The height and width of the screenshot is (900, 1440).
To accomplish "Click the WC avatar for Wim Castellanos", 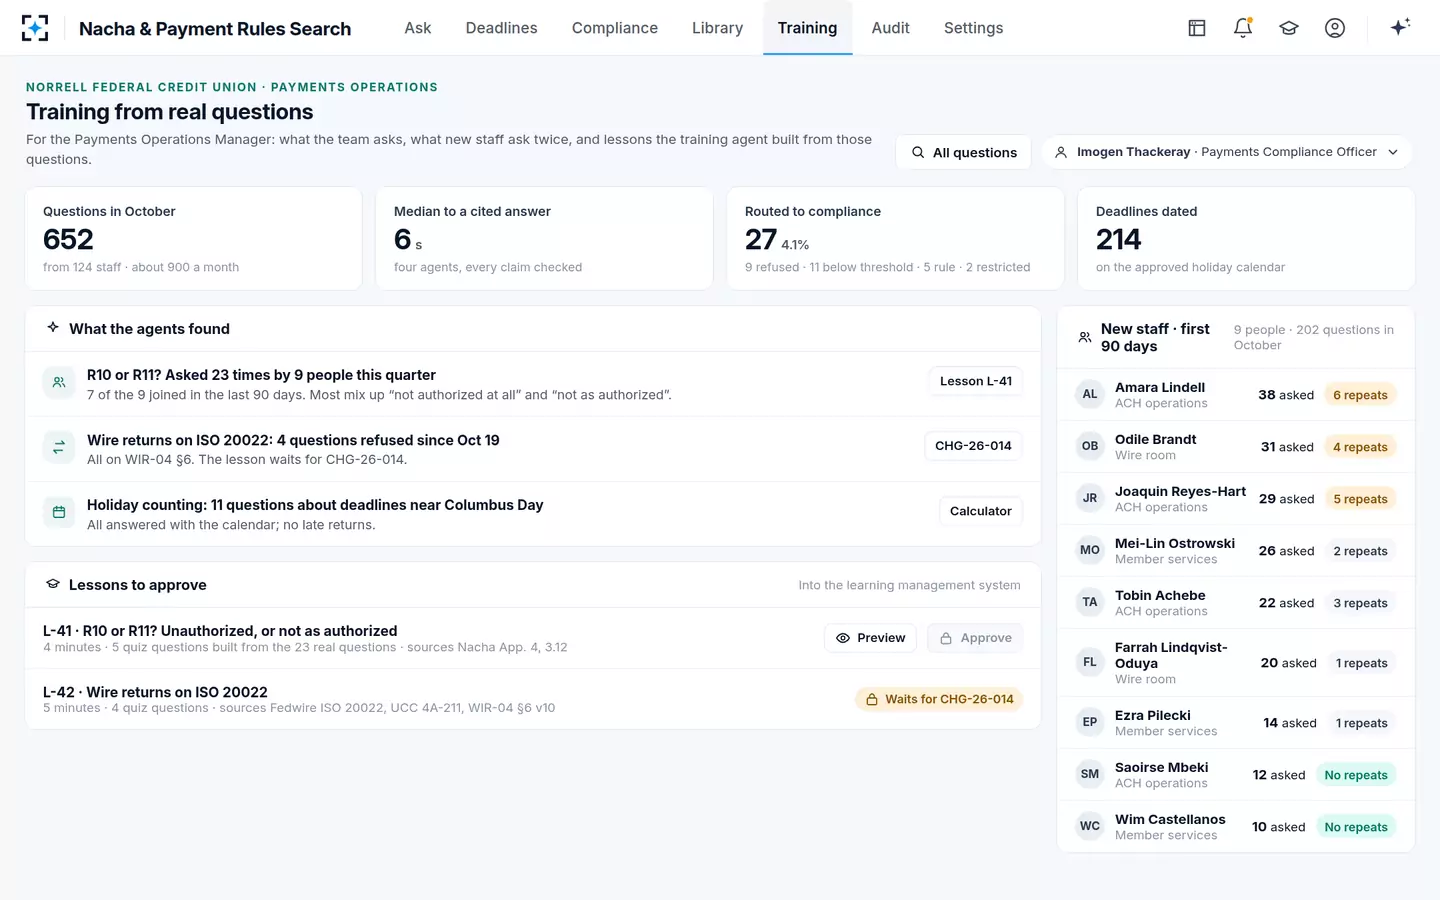I will [x=1090, y=826].
